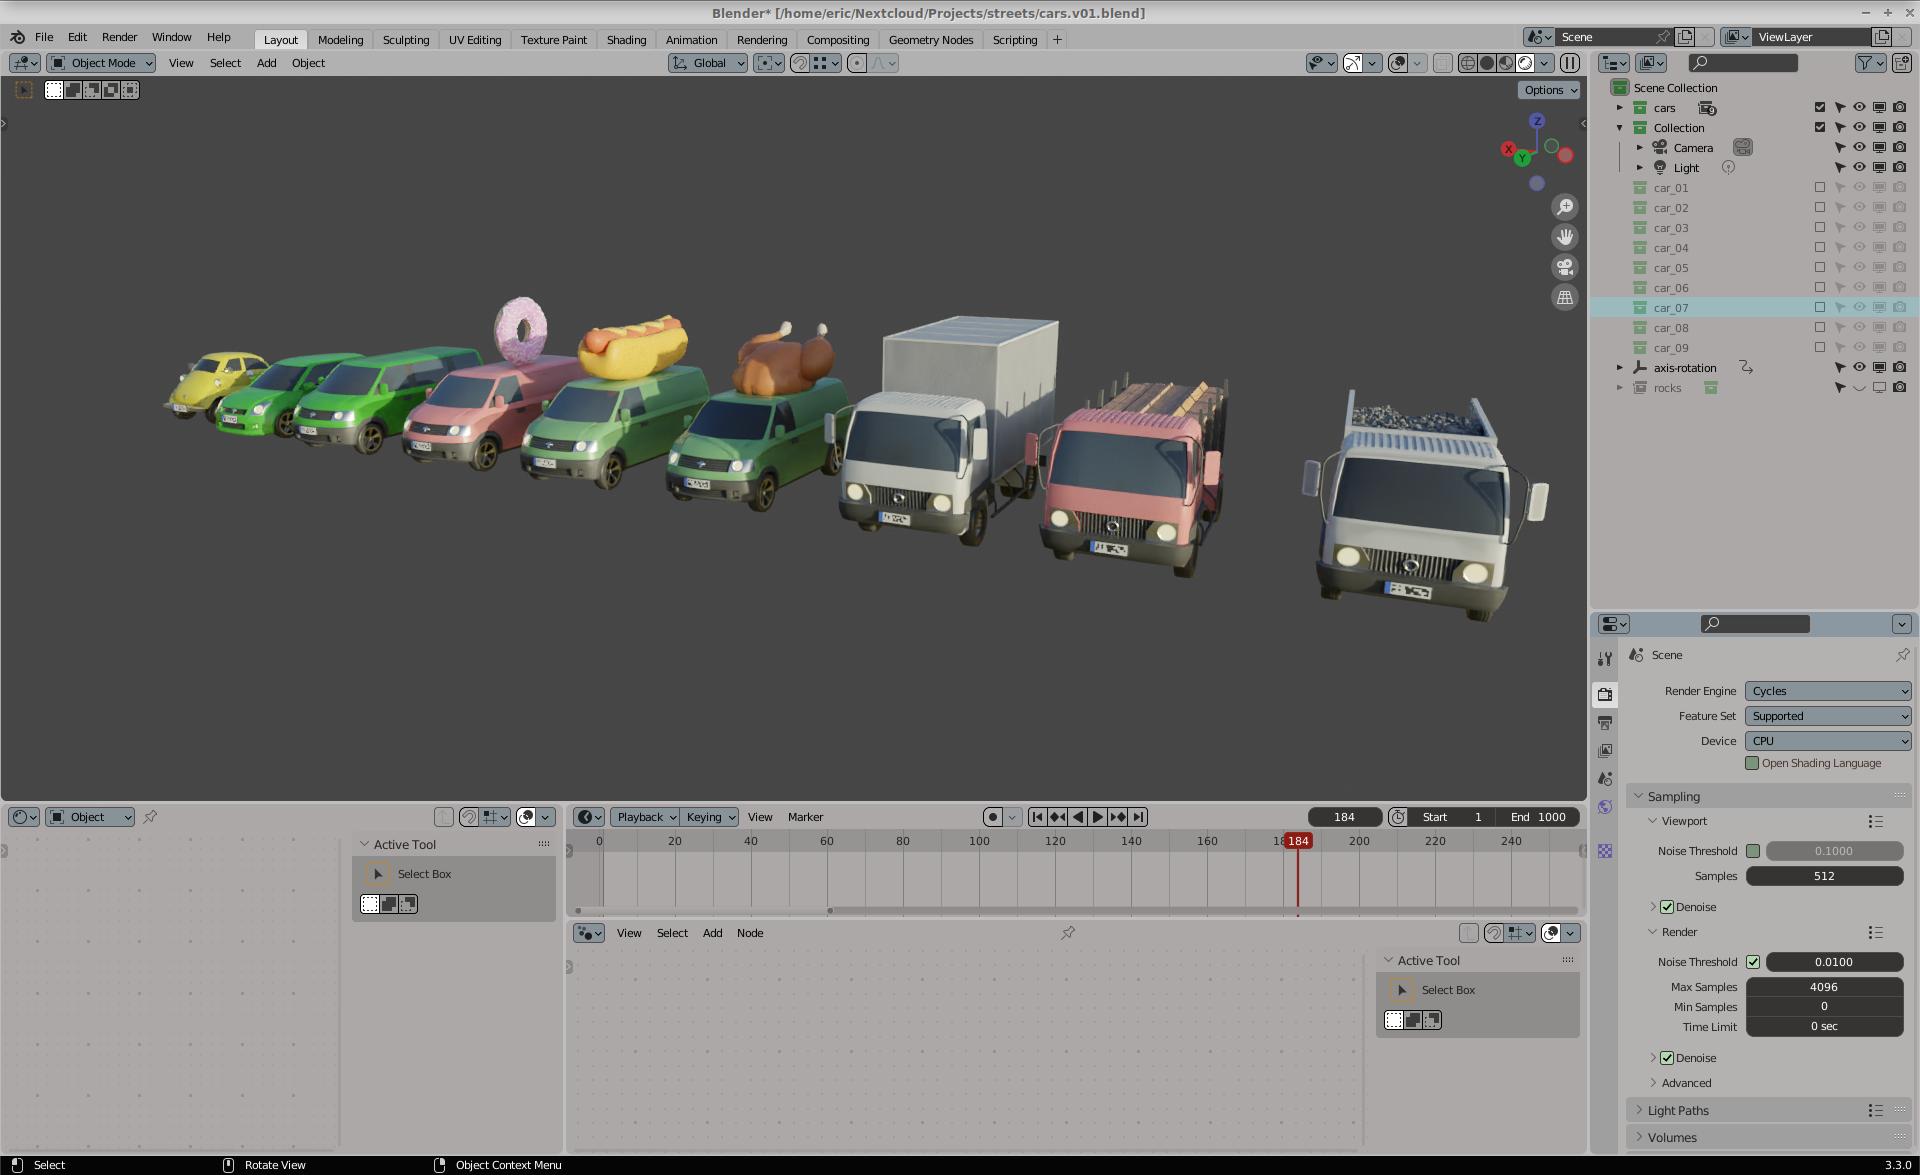The image size is (1920, 1175).
Task: Open the Render Engine dropdown set to Cycles
Action: pos(1827,690)
